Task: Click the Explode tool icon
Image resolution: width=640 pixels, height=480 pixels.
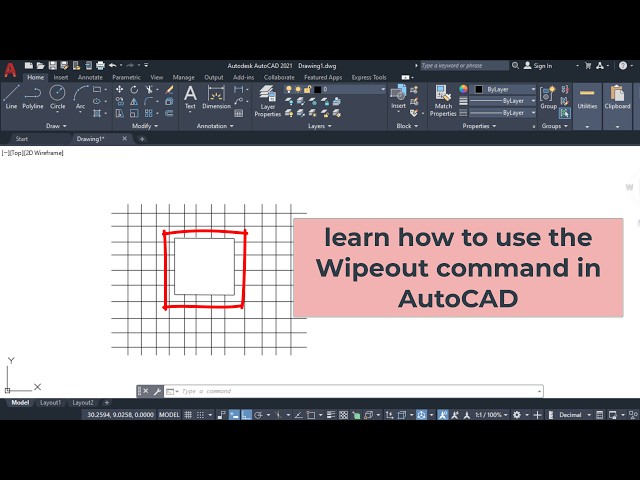Action: coord(169,101)
